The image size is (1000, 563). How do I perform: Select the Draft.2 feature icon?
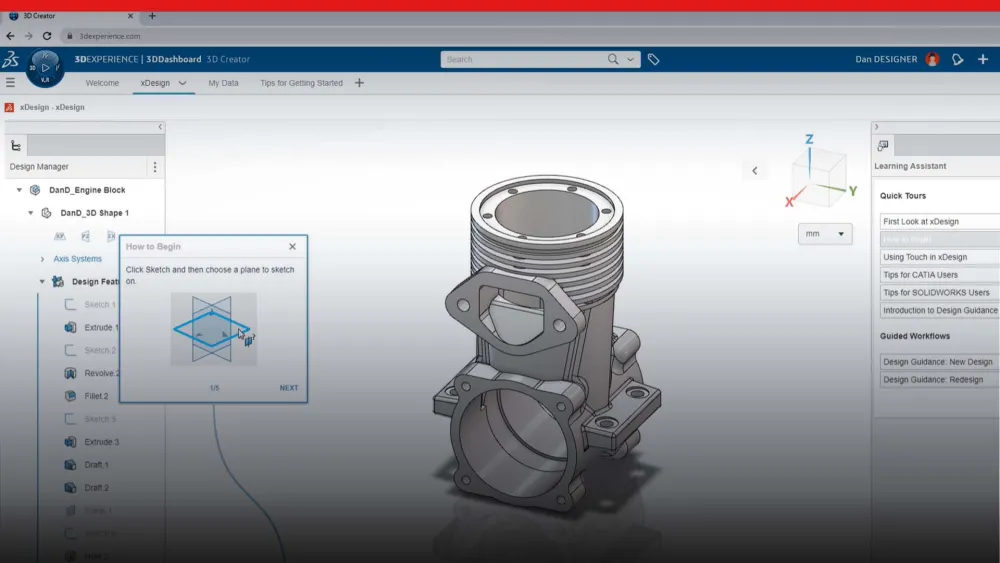[x=70, y=488]
